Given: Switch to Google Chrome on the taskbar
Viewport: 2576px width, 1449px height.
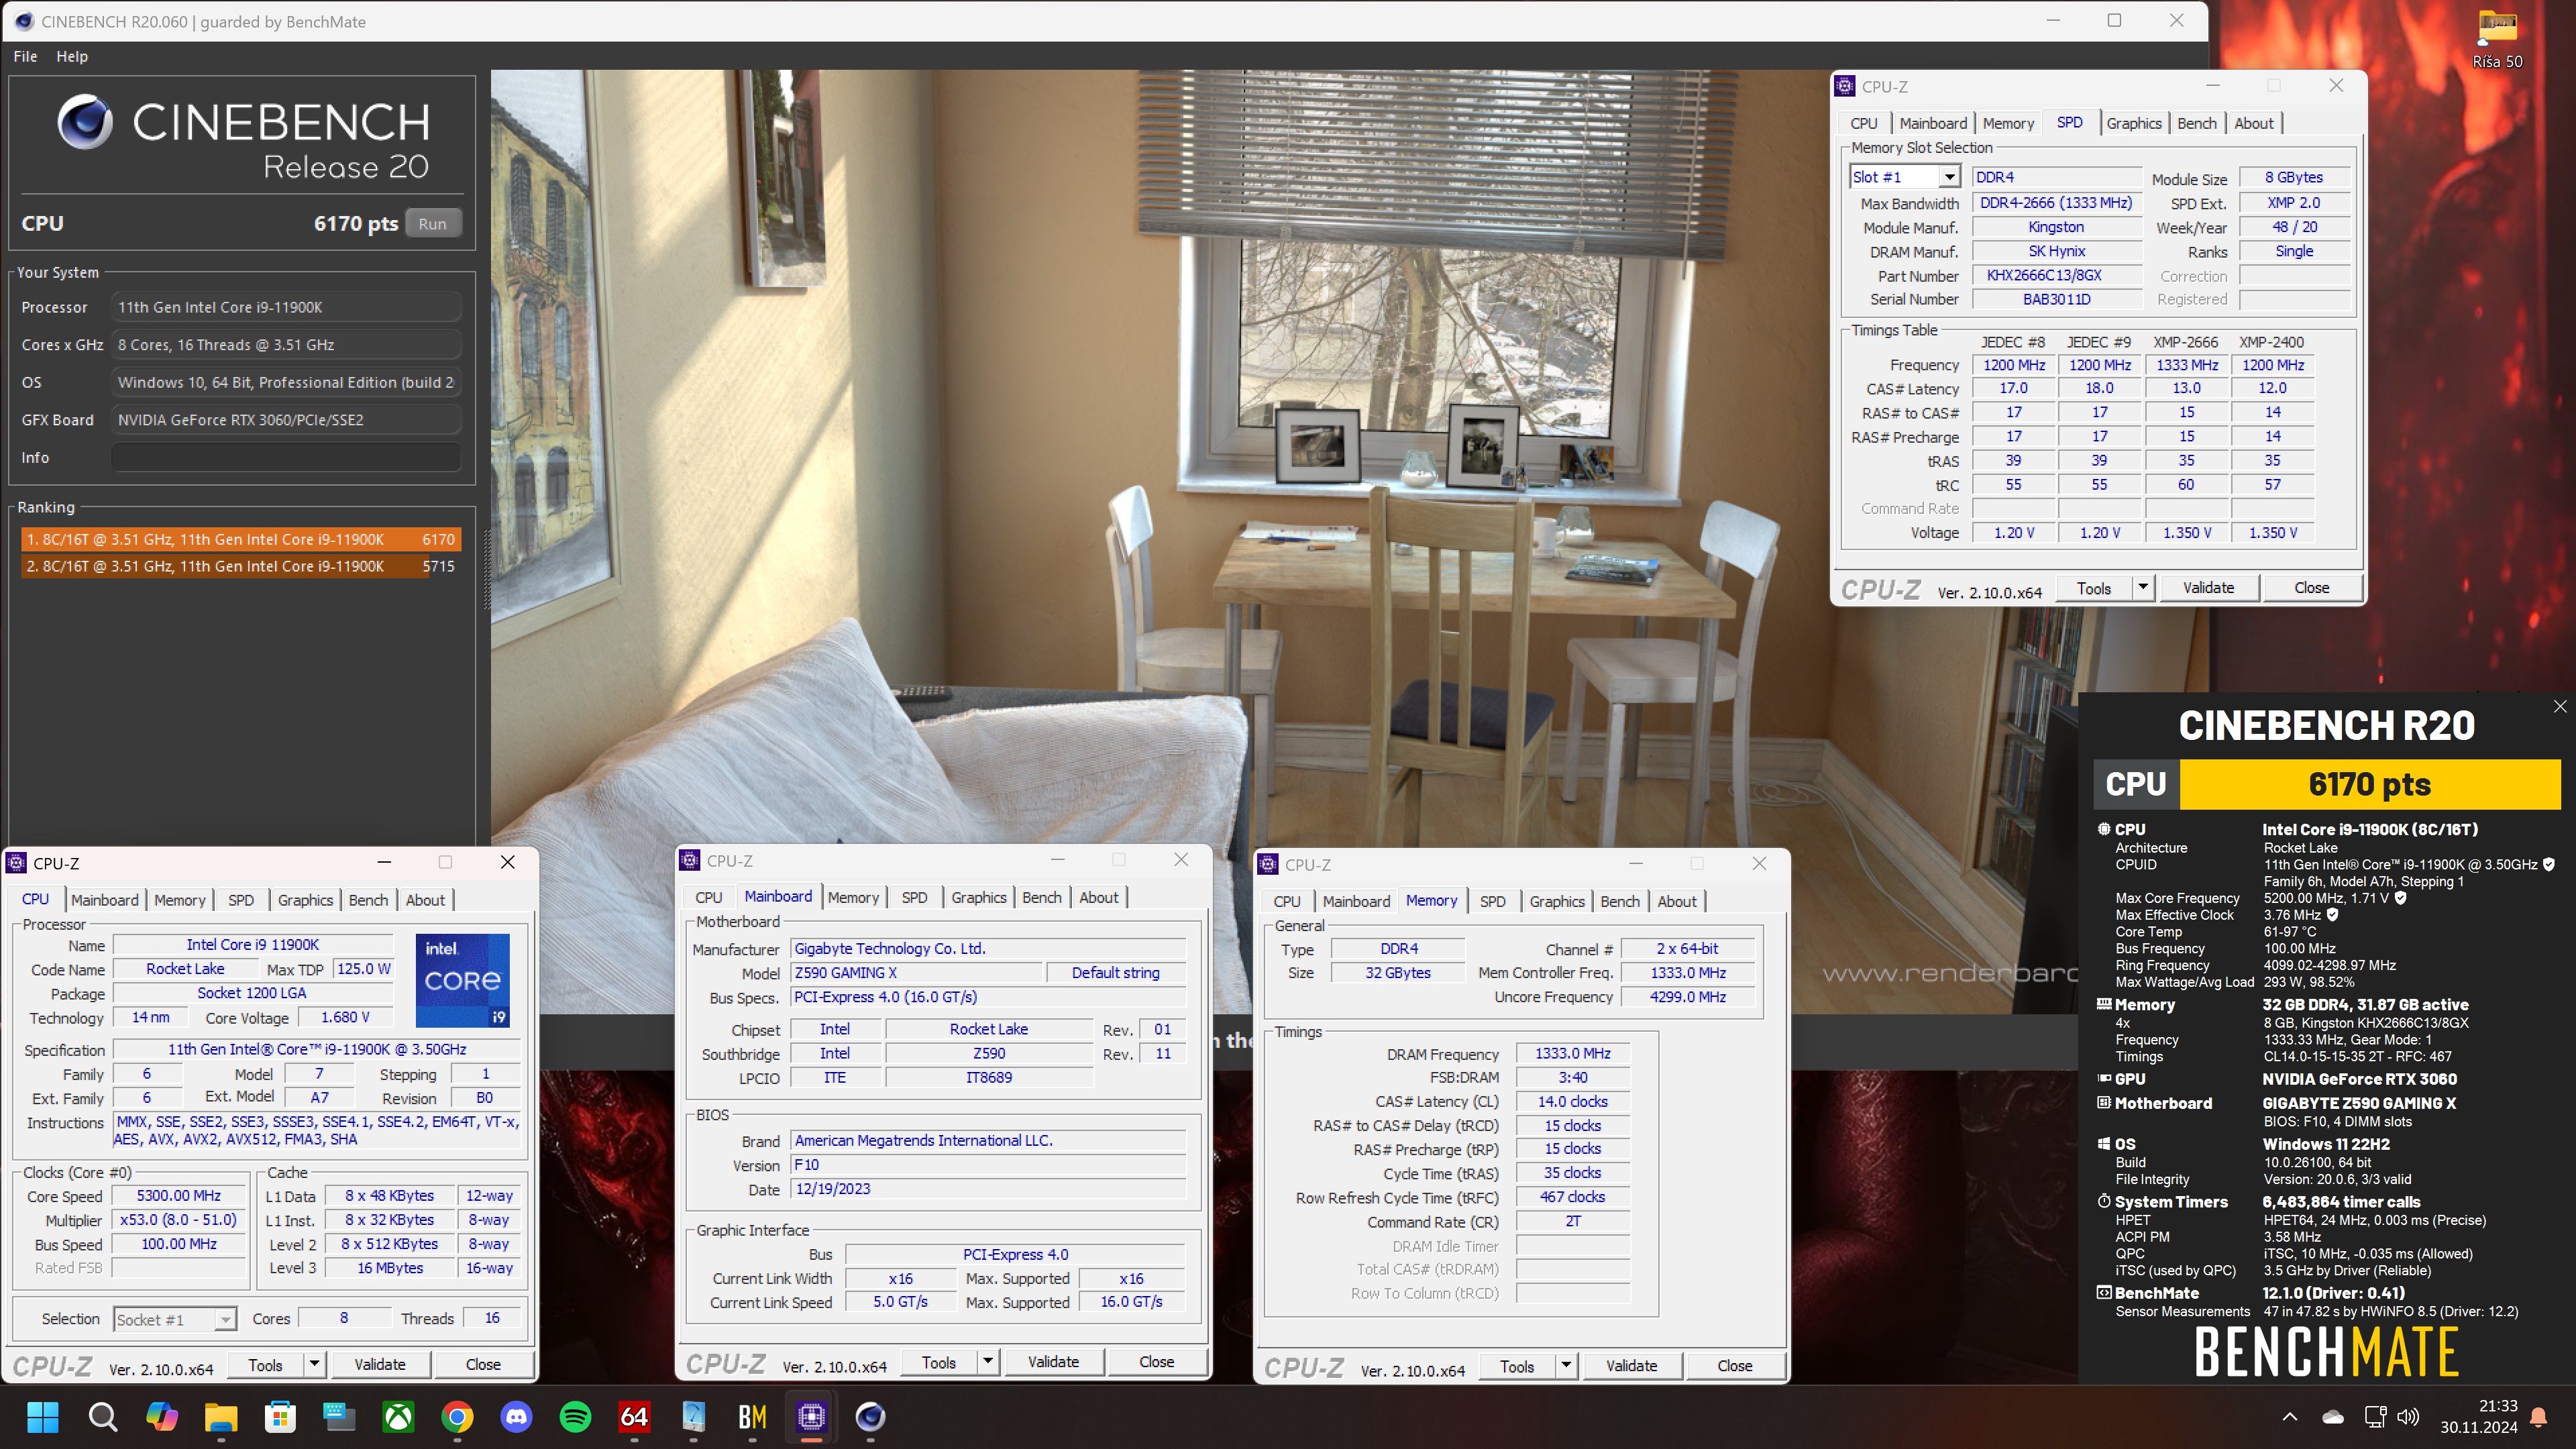Looking at the screenshot, I should (457, 1416).
